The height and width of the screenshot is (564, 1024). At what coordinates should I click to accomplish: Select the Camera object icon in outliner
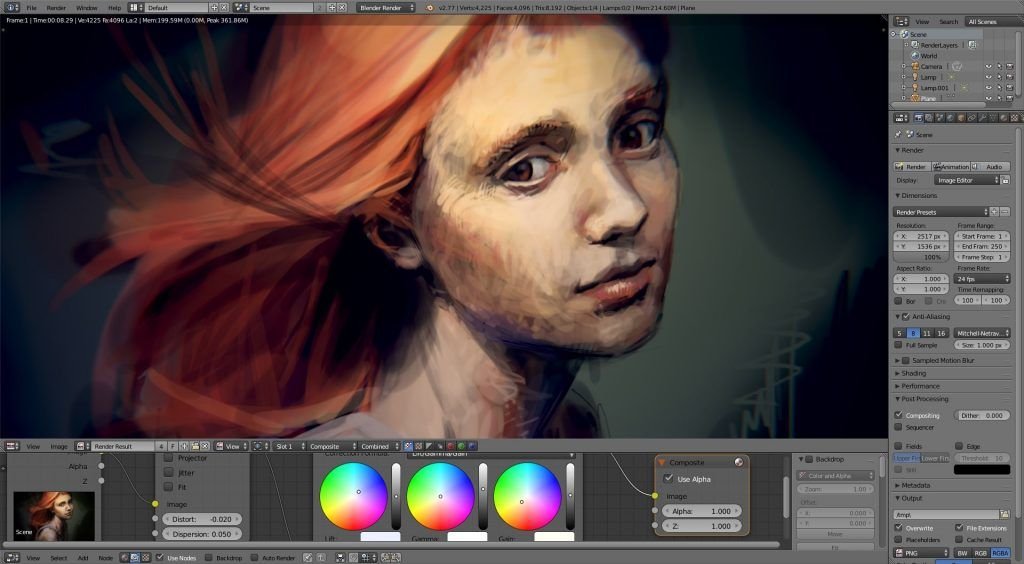pyautogui.click(x=914, y=67)
